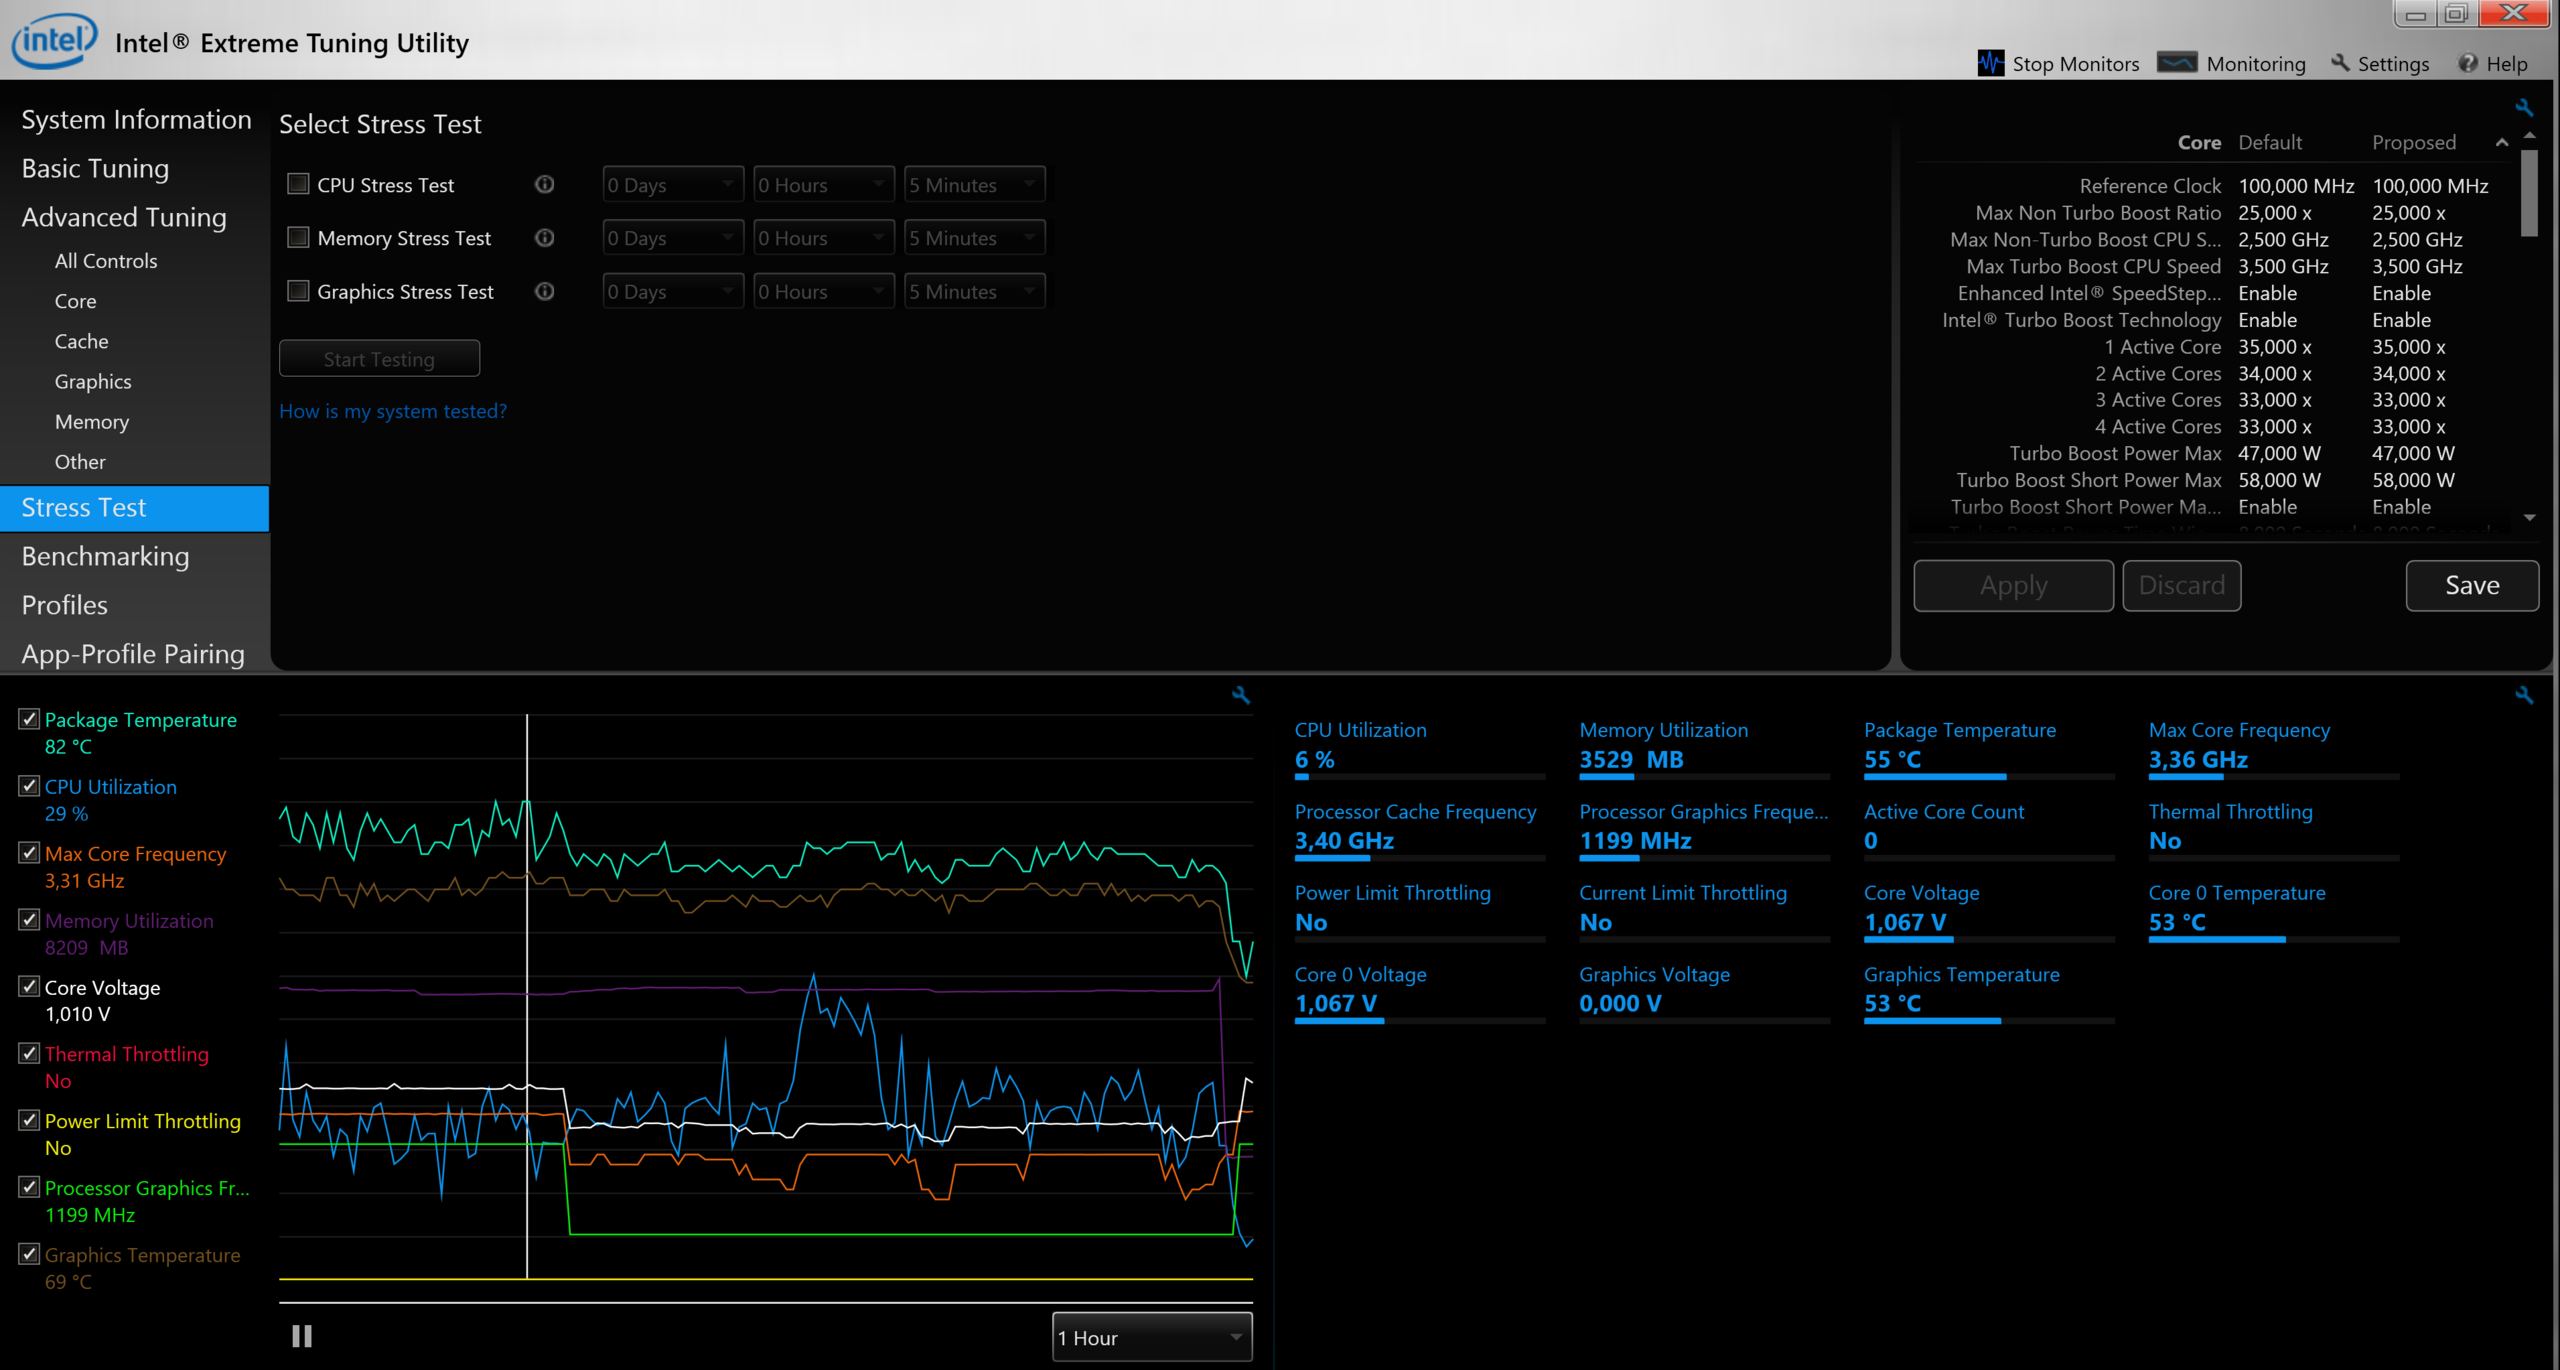Click the scroll up arrow in Core settings

point(2529,135)
